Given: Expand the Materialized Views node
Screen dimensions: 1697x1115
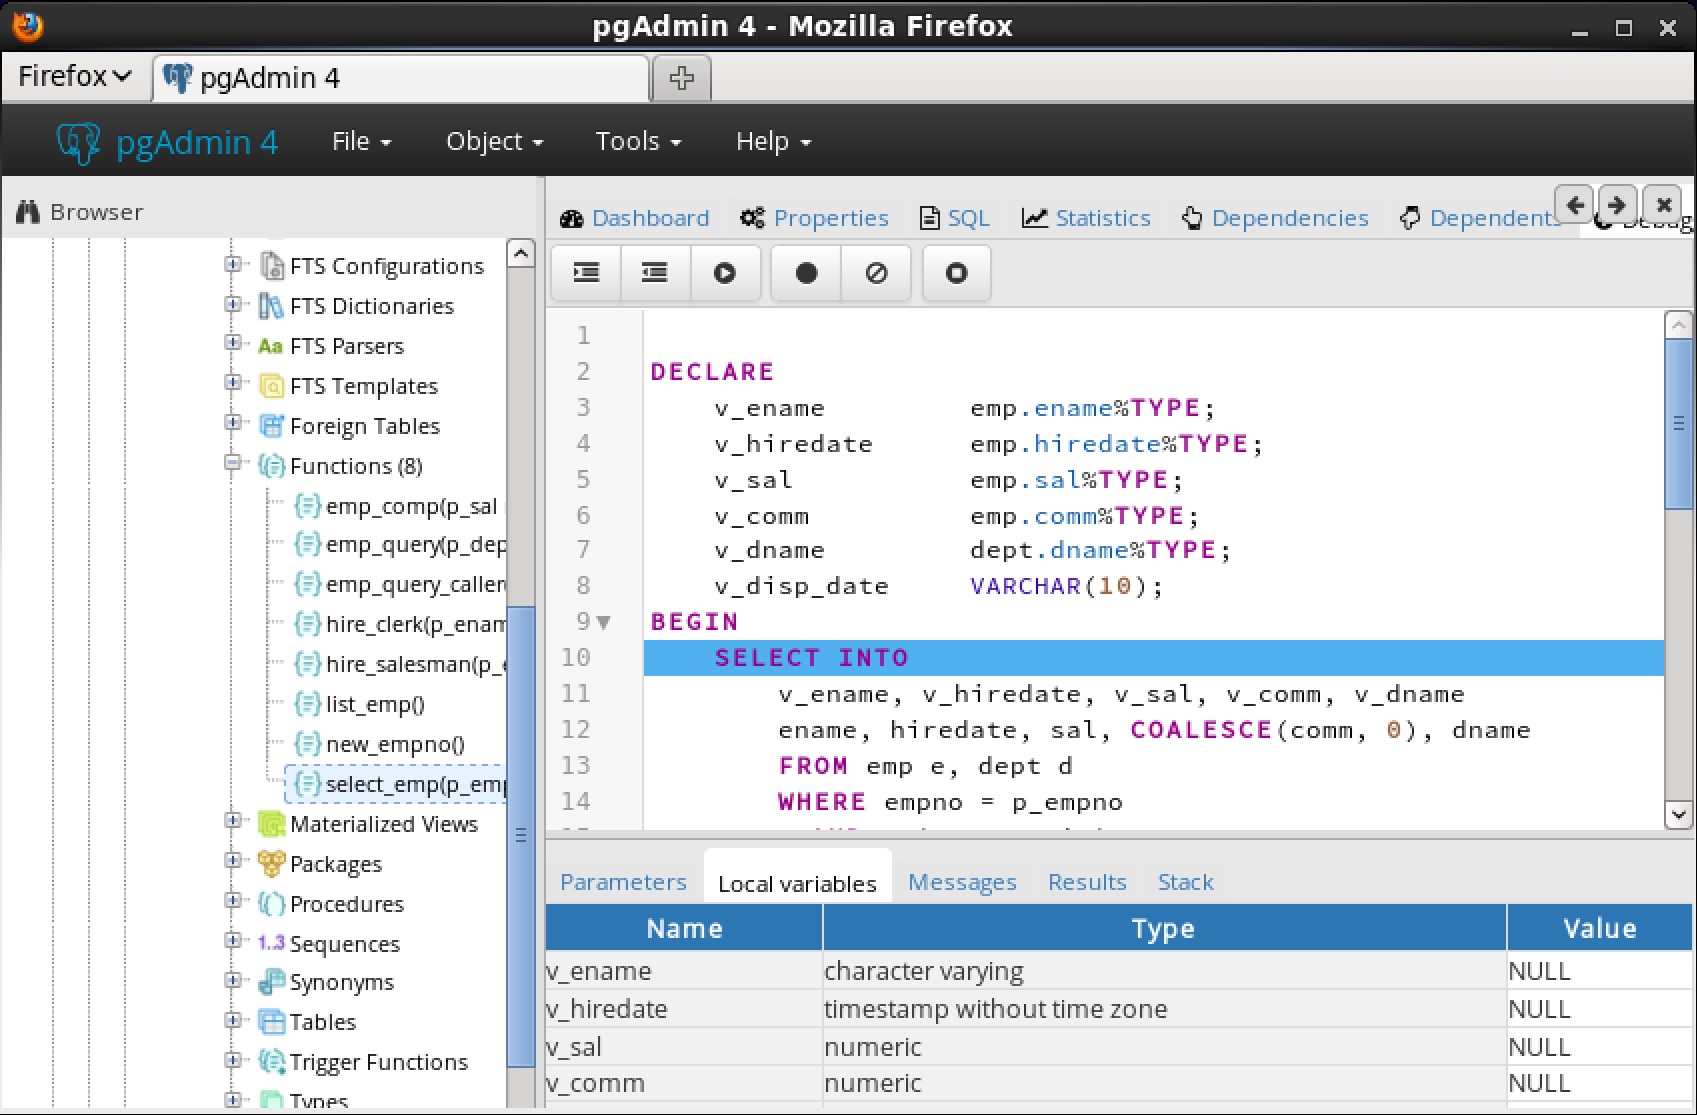Looking at the screenshot, I should click(233, 822).
